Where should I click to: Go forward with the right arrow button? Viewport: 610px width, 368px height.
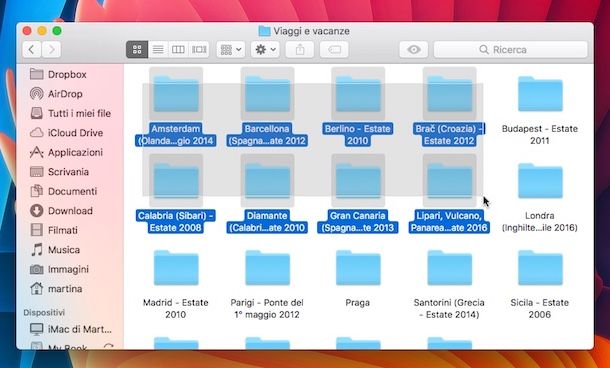(x=52, y=49)
